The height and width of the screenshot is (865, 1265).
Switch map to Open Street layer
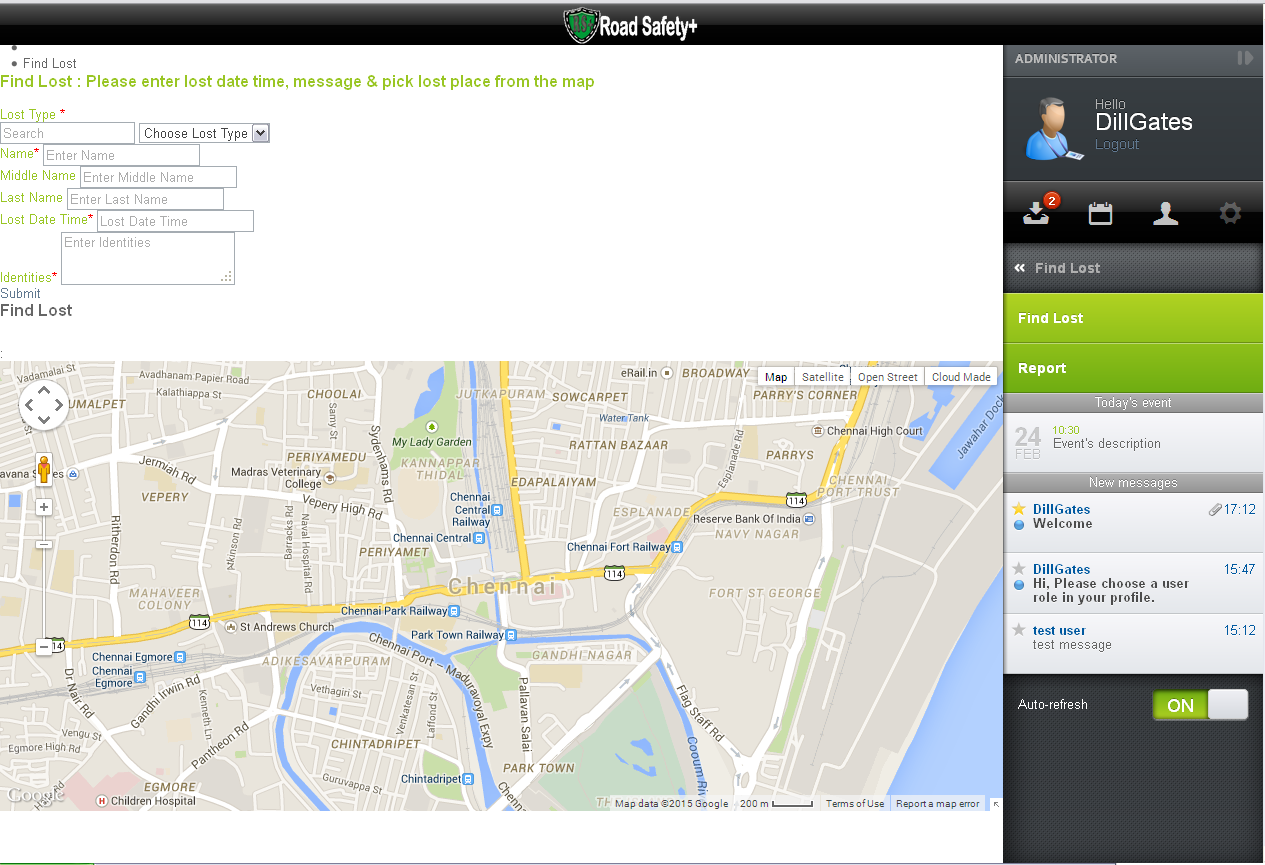pos(887,376)
